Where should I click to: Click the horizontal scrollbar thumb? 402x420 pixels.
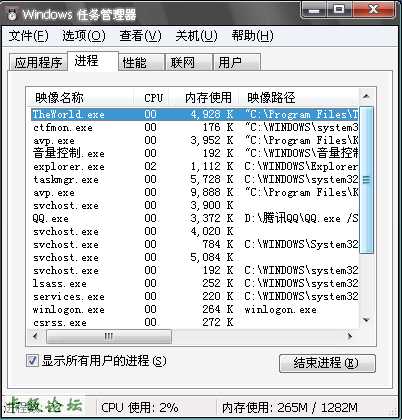pos(109,336)
